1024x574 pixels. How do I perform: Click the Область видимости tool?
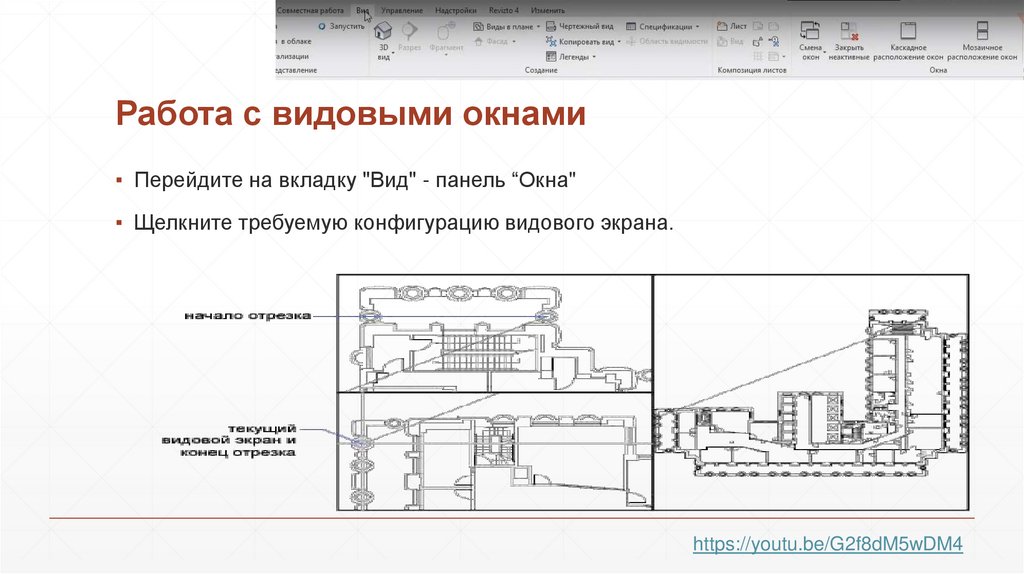point(667,41)
